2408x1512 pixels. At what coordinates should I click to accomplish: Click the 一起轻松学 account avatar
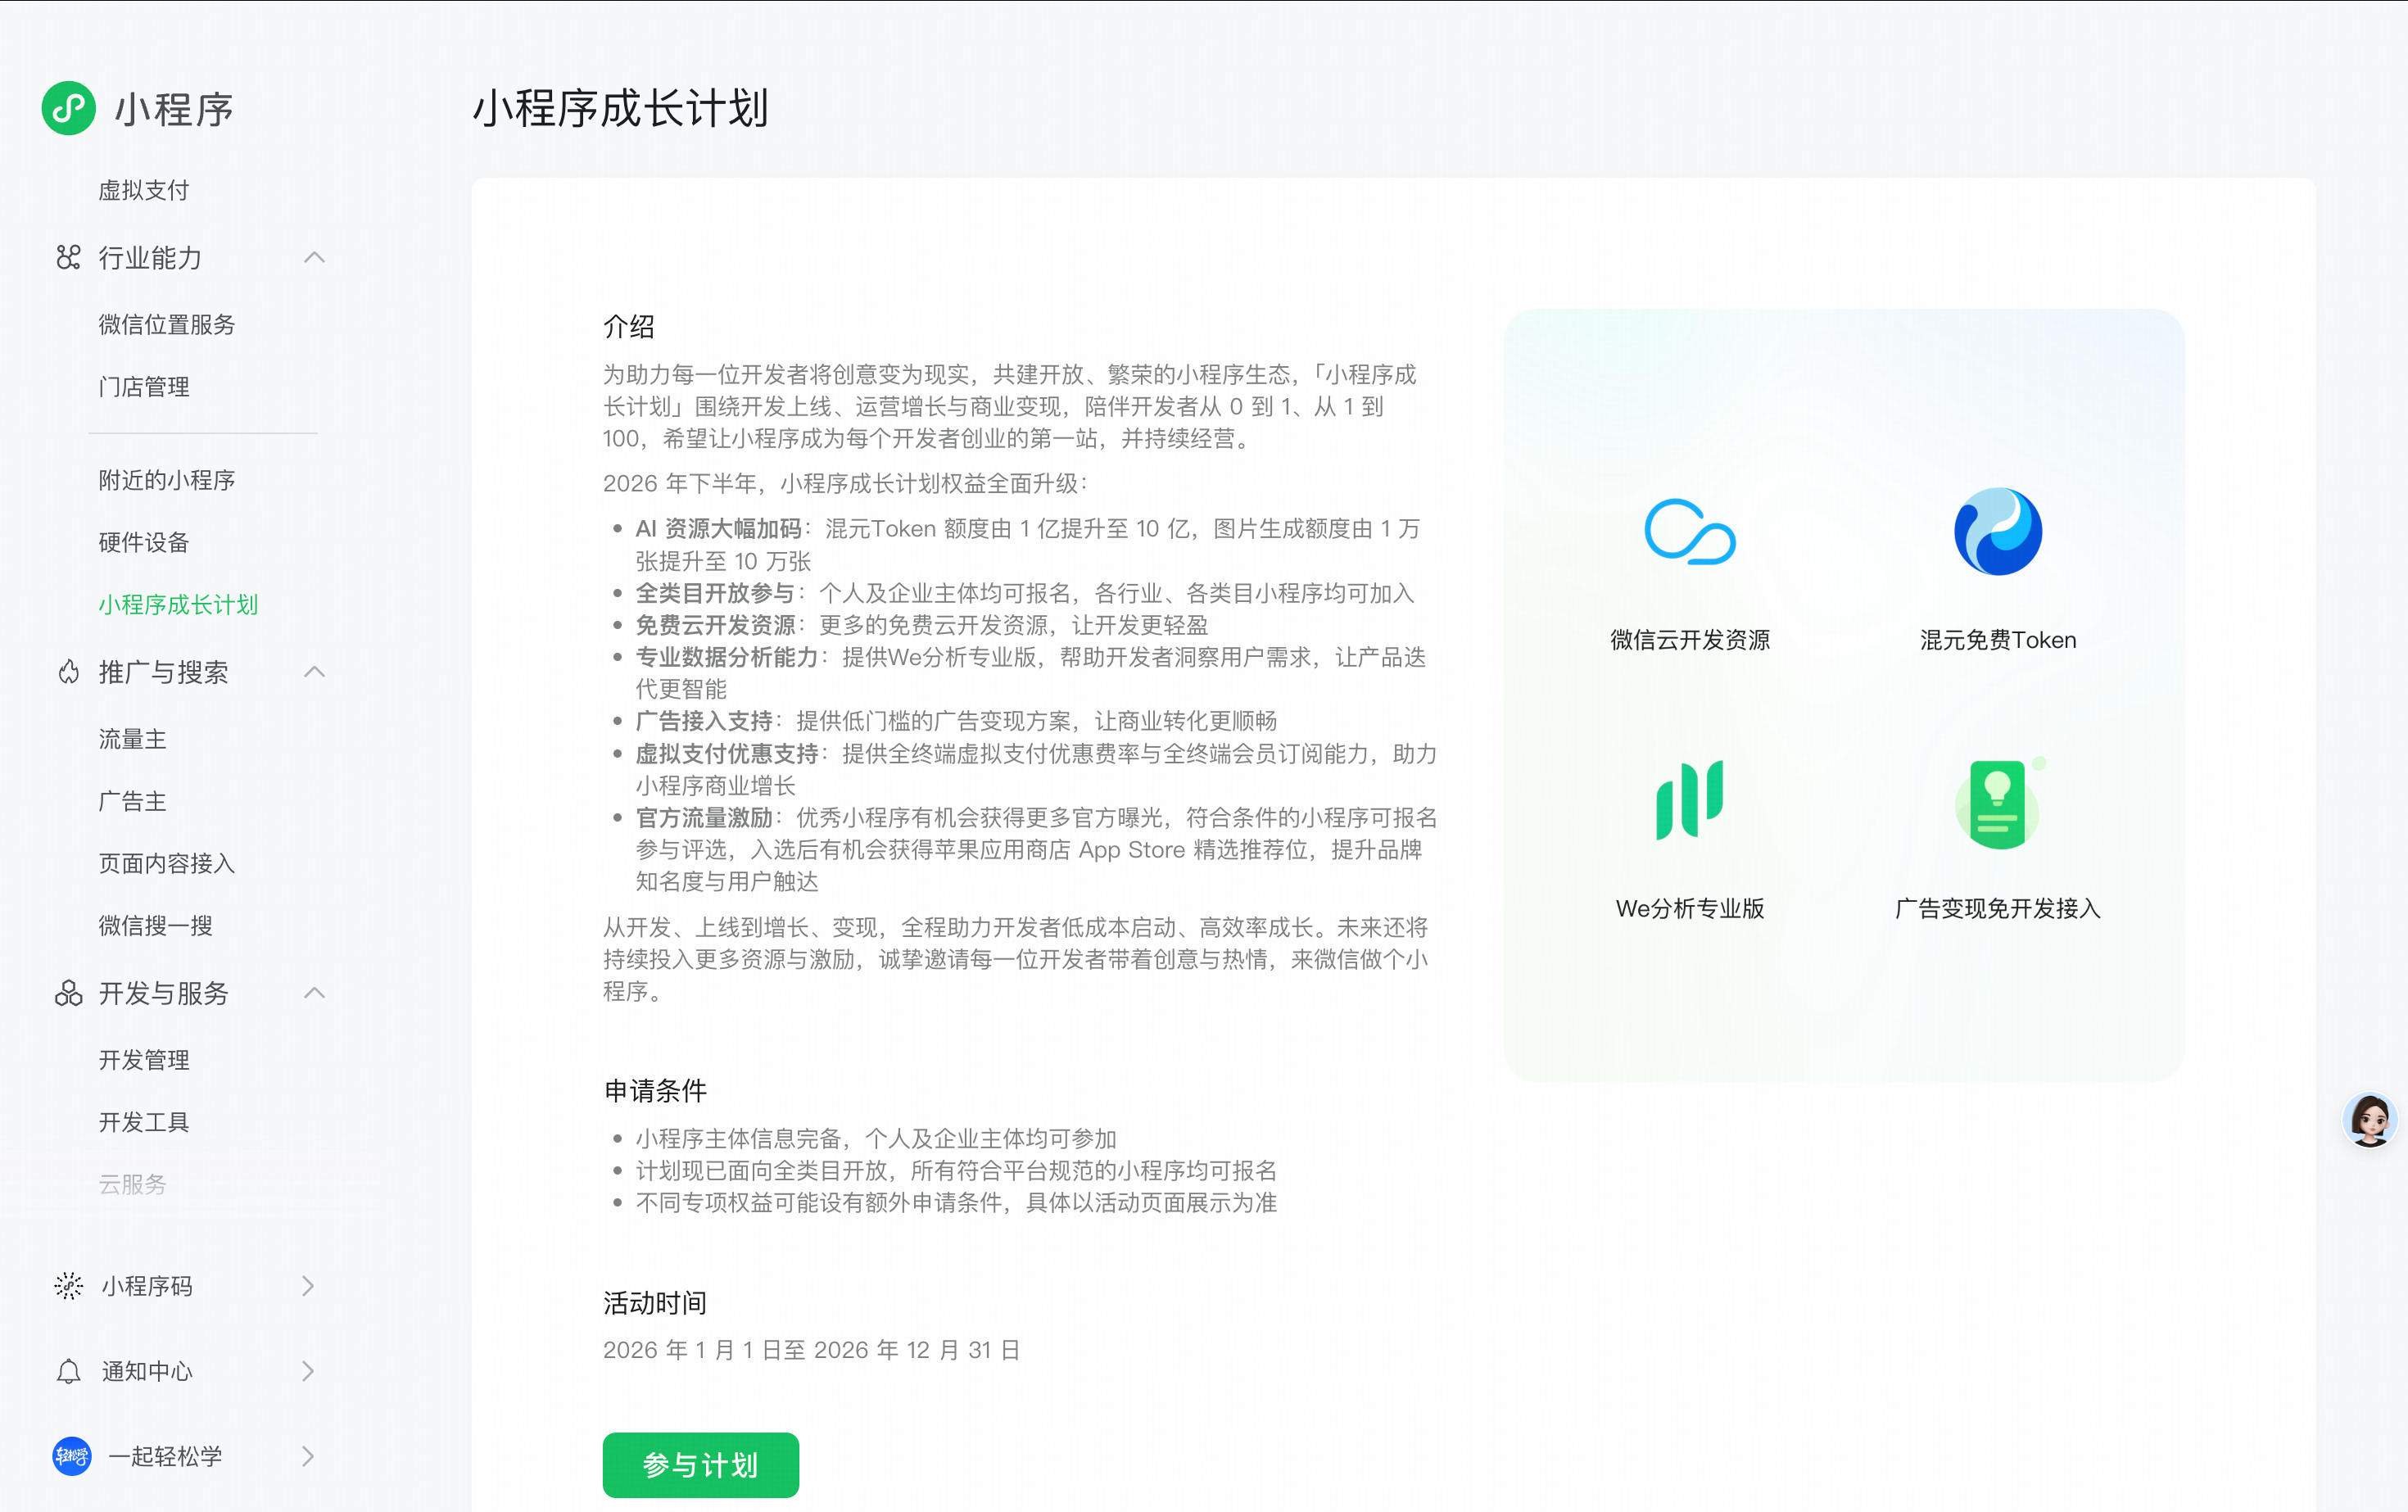pos(71,1456)
